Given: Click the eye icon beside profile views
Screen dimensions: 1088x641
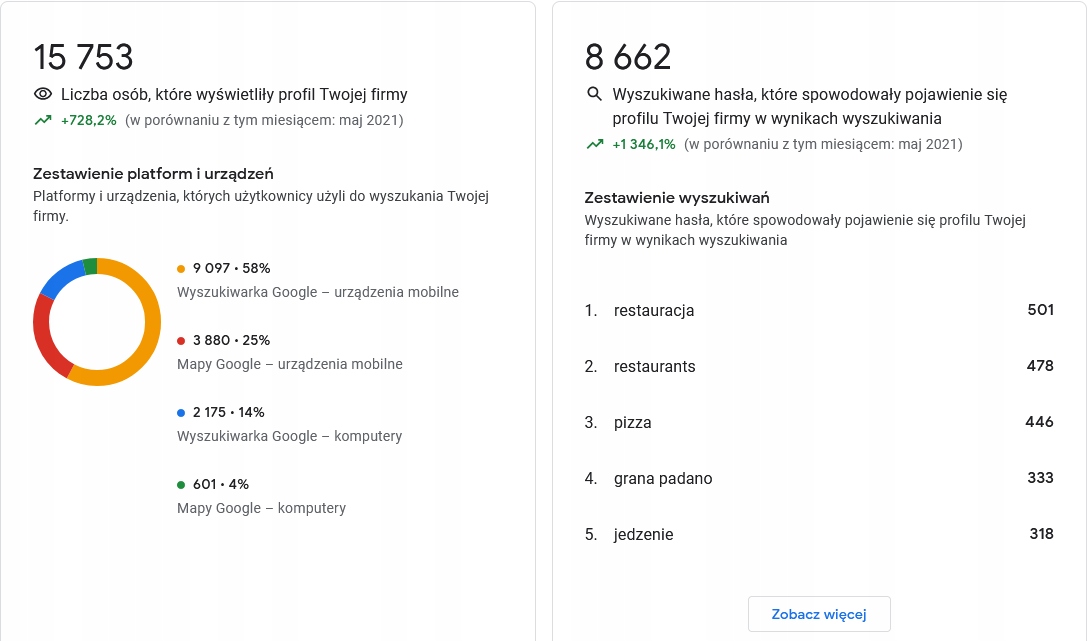Looking at the screenshot, I should point(43,95).
